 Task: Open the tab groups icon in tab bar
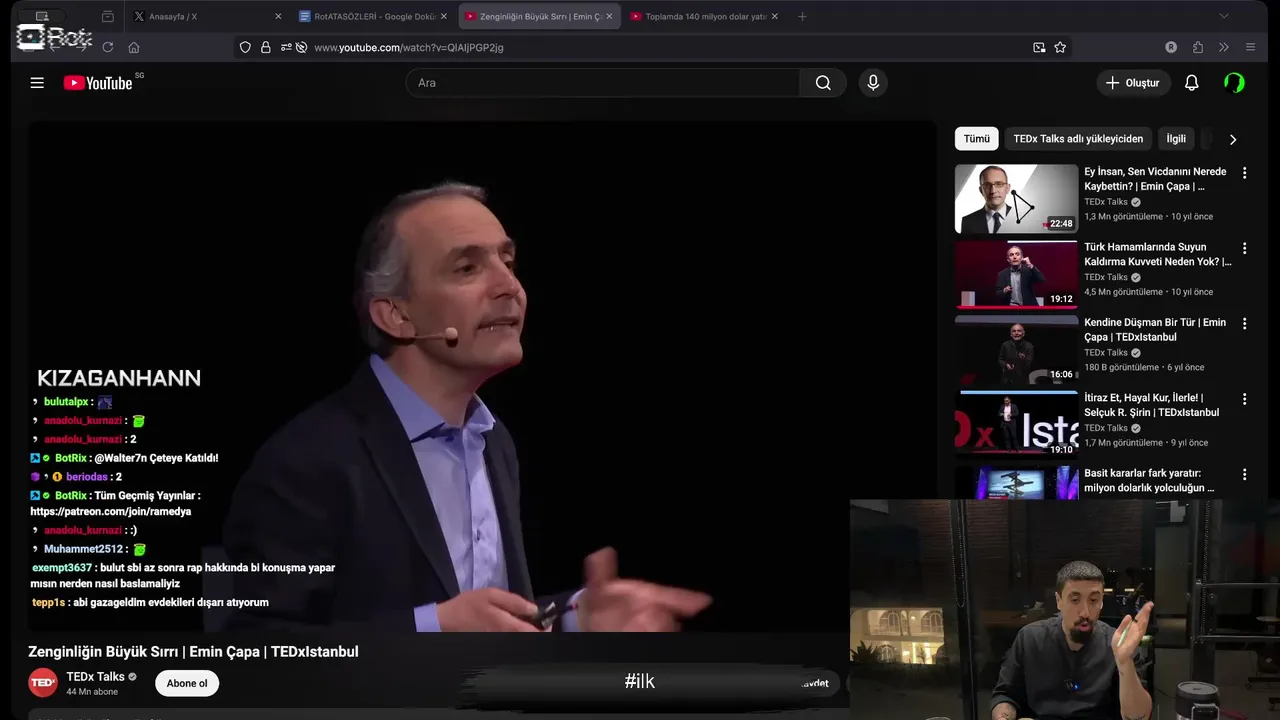pyautogui.click(x=108, y=16)
